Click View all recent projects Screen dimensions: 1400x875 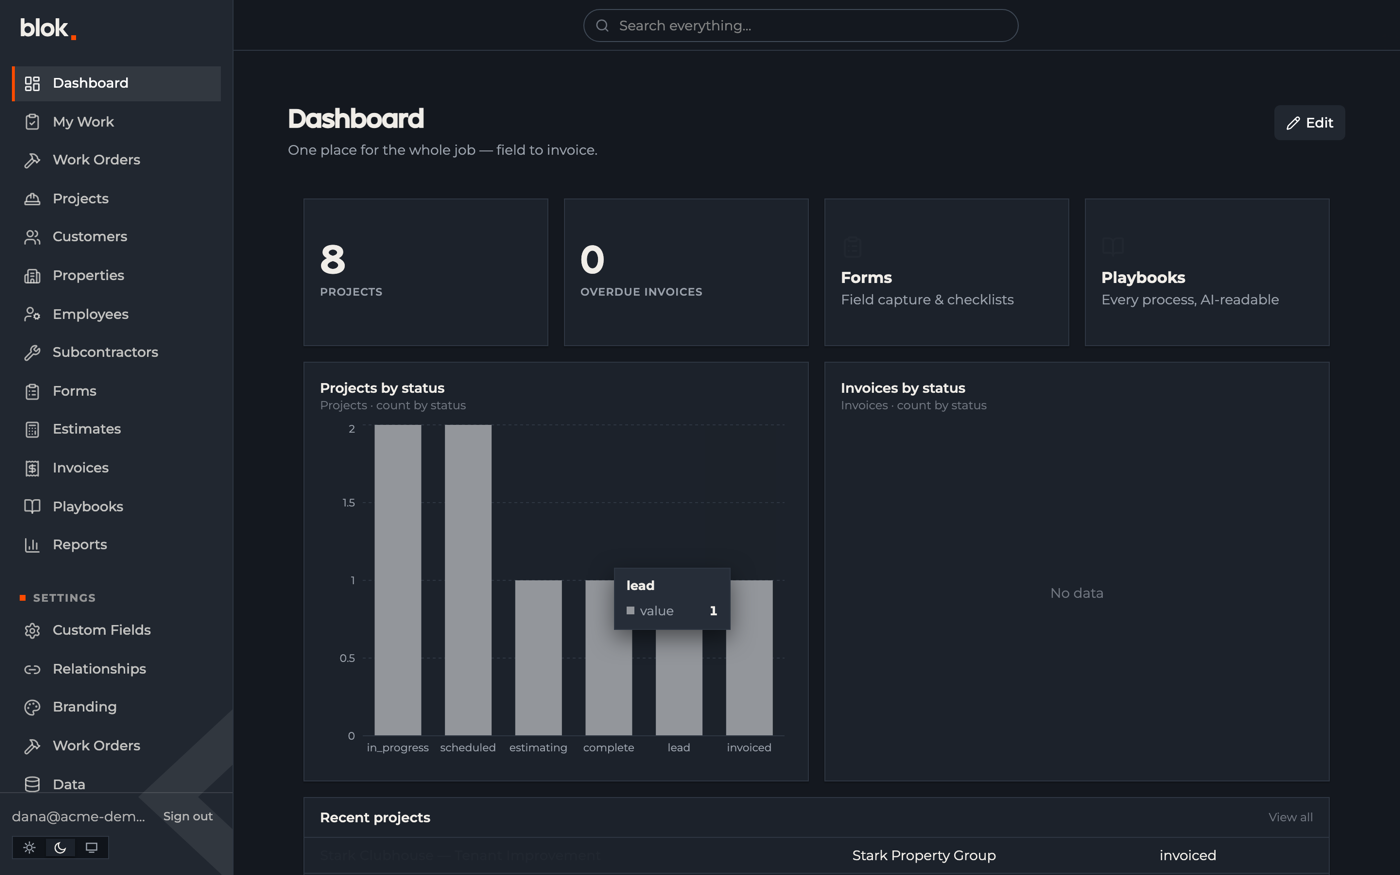[x=1290, y=818]
